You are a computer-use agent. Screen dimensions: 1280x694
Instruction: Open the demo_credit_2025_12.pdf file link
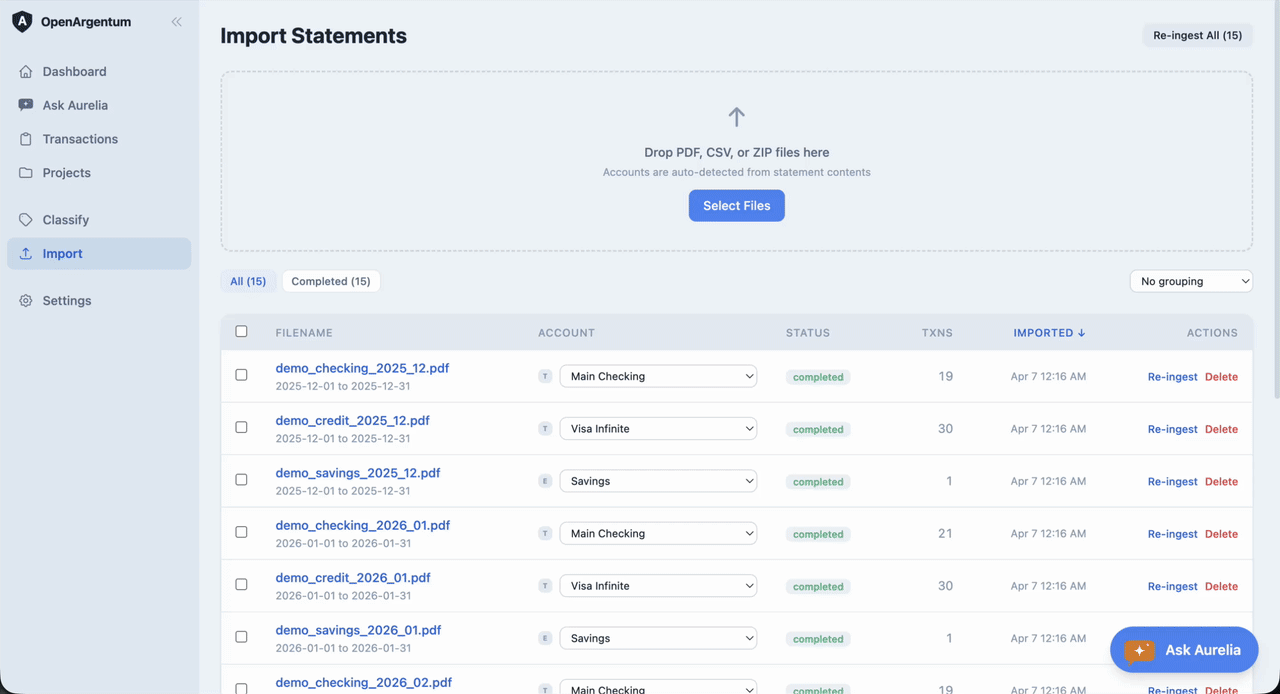pos(352,421)
